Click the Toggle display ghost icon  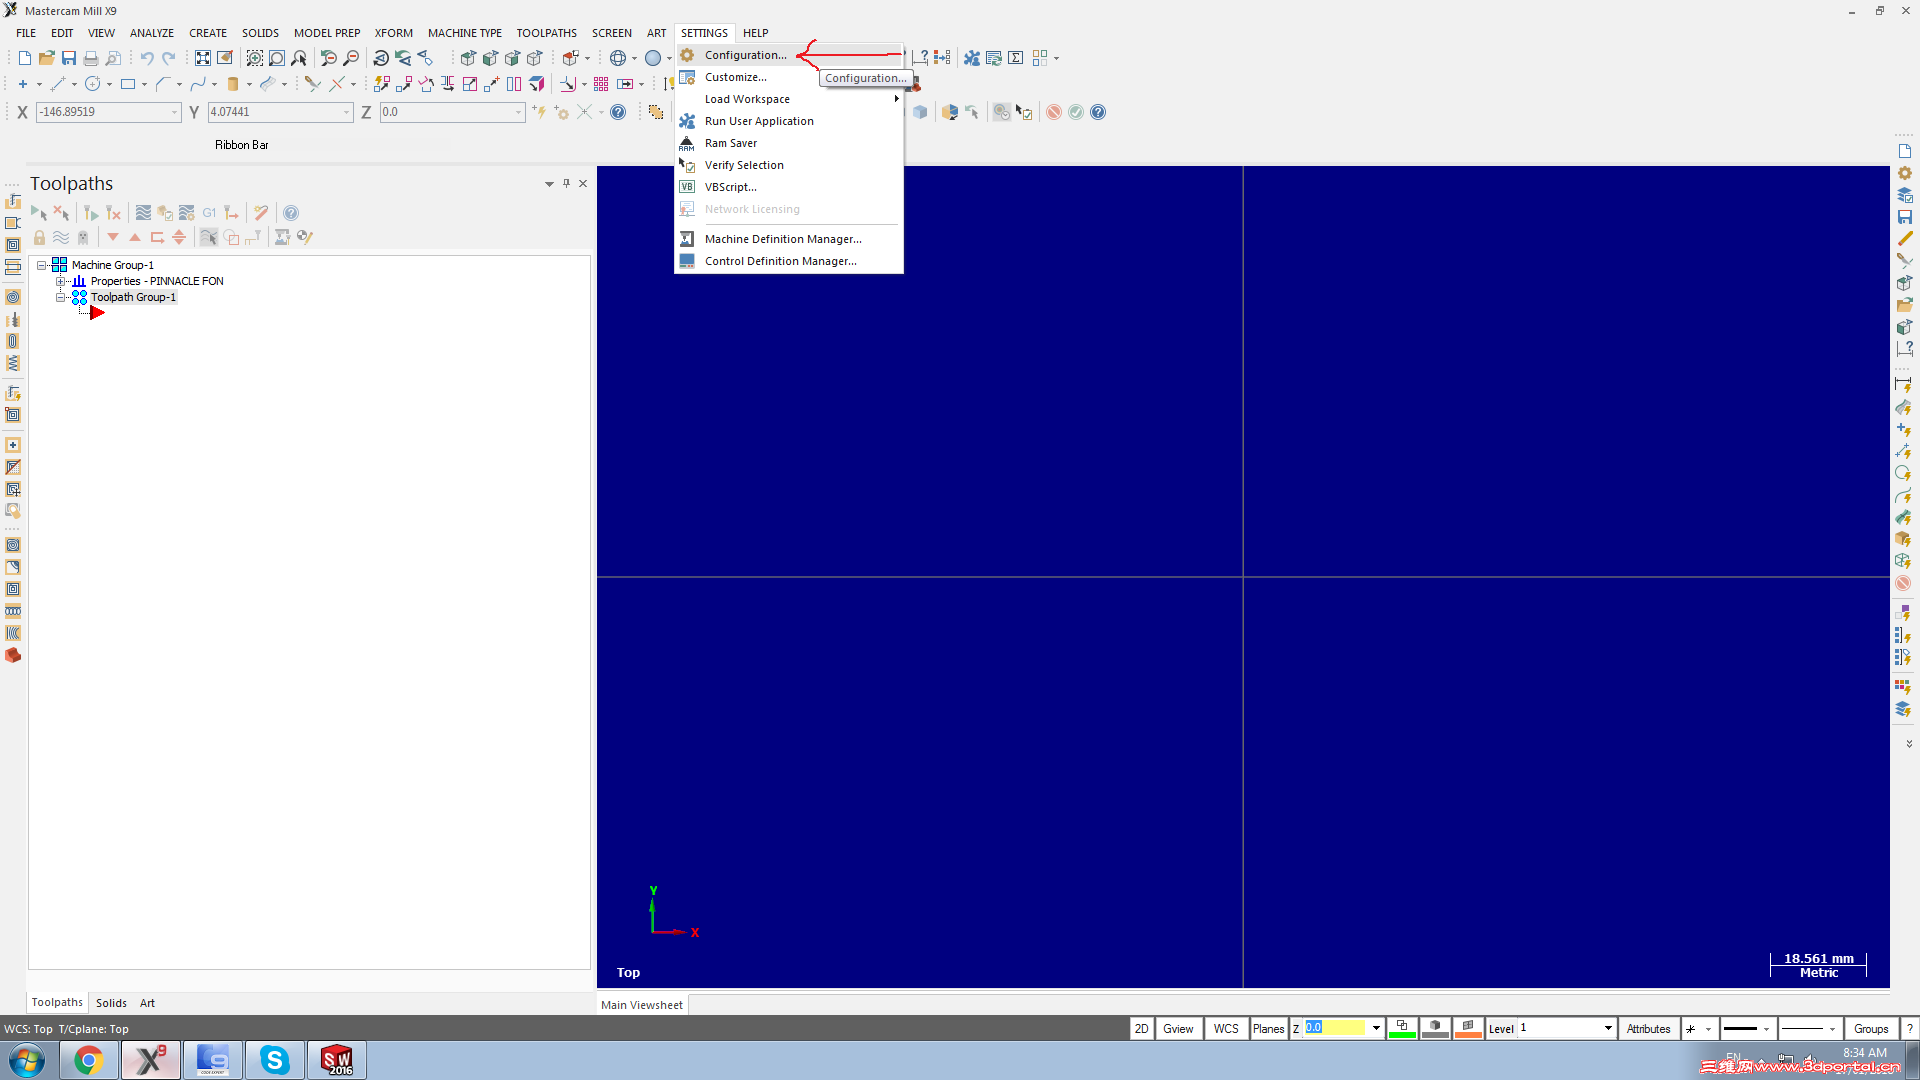tap(83, 237)
